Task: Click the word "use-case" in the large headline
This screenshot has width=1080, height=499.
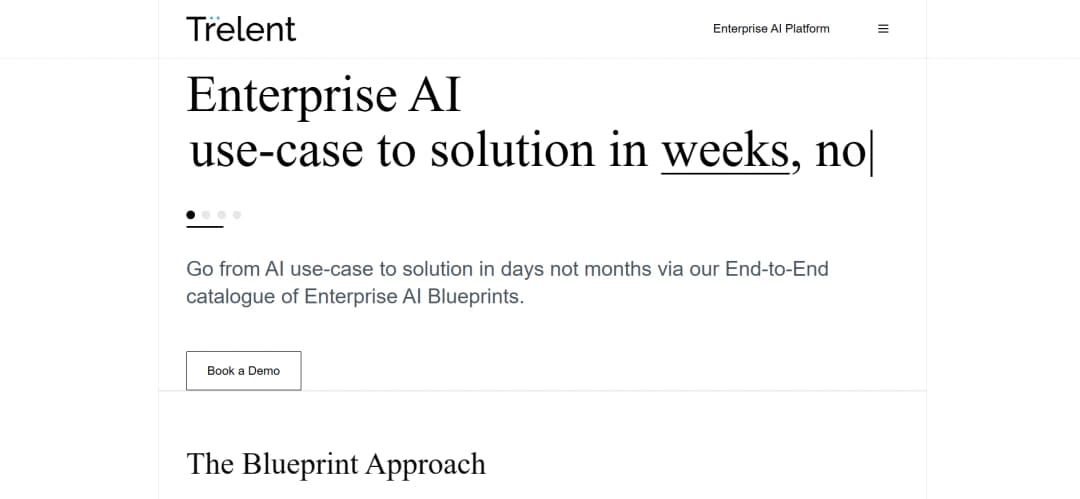Action: 277,151
